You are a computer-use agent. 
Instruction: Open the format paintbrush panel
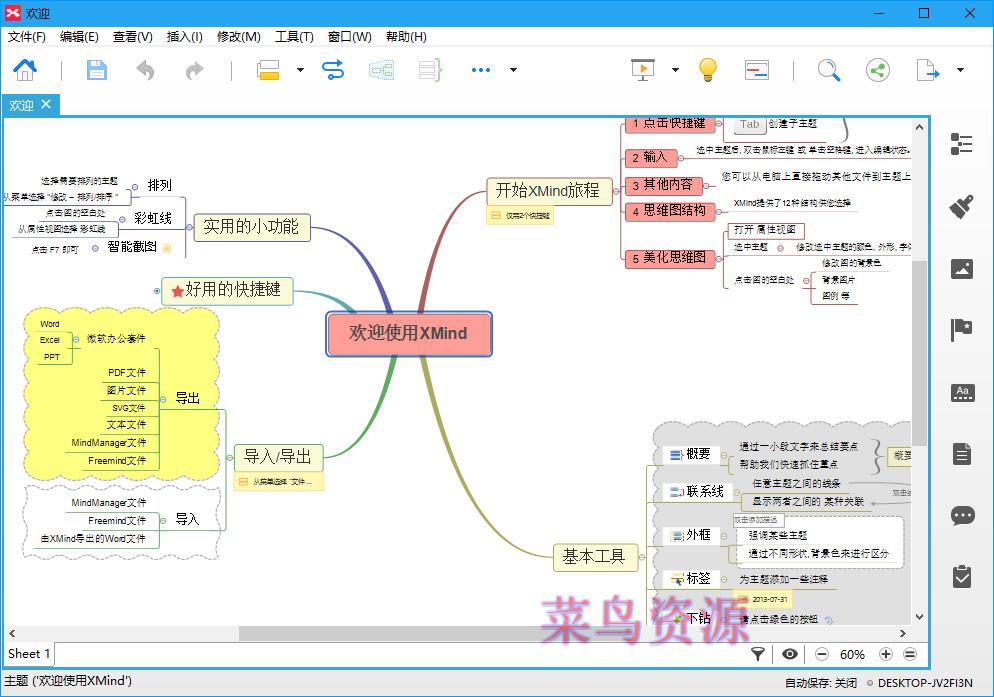[961, 206]
